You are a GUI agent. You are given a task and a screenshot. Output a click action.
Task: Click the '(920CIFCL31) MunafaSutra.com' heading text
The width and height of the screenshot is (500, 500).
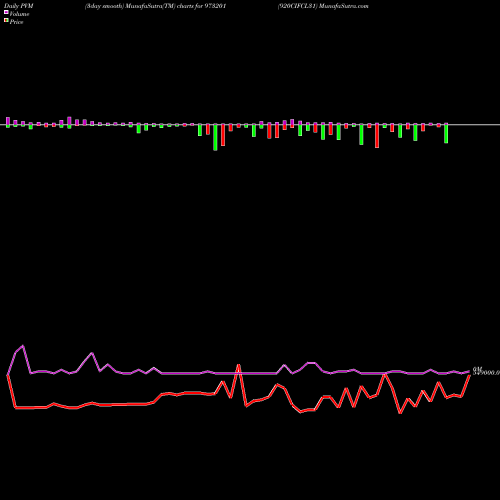point(323,6)
